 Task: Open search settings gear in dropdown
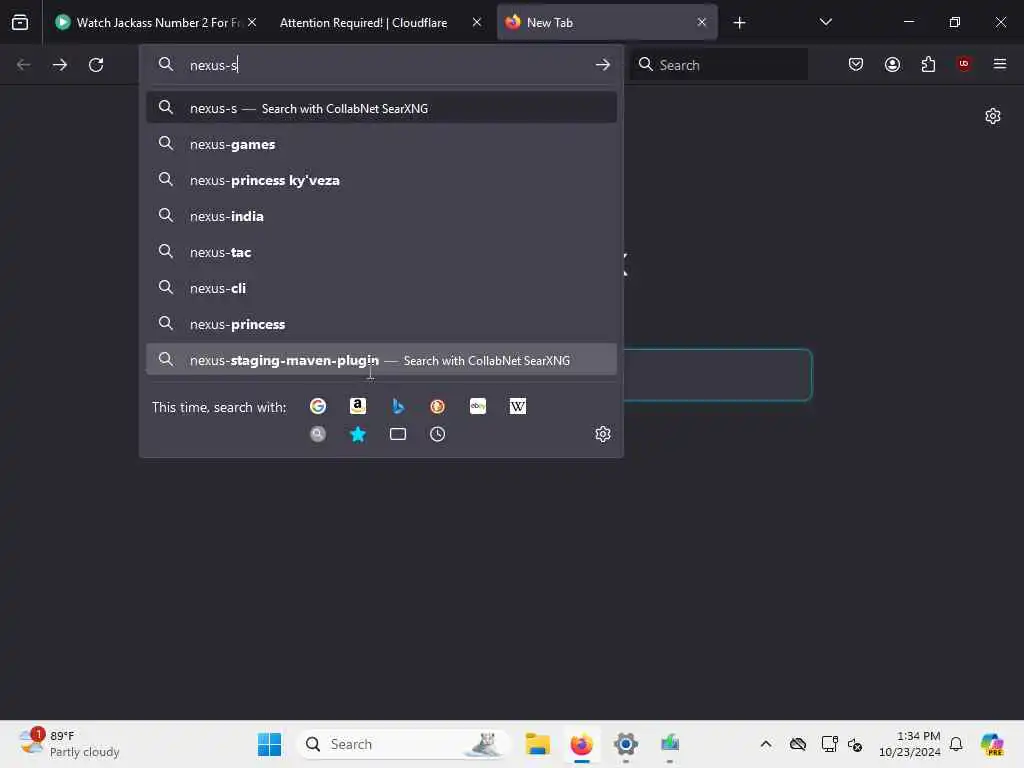603,434
